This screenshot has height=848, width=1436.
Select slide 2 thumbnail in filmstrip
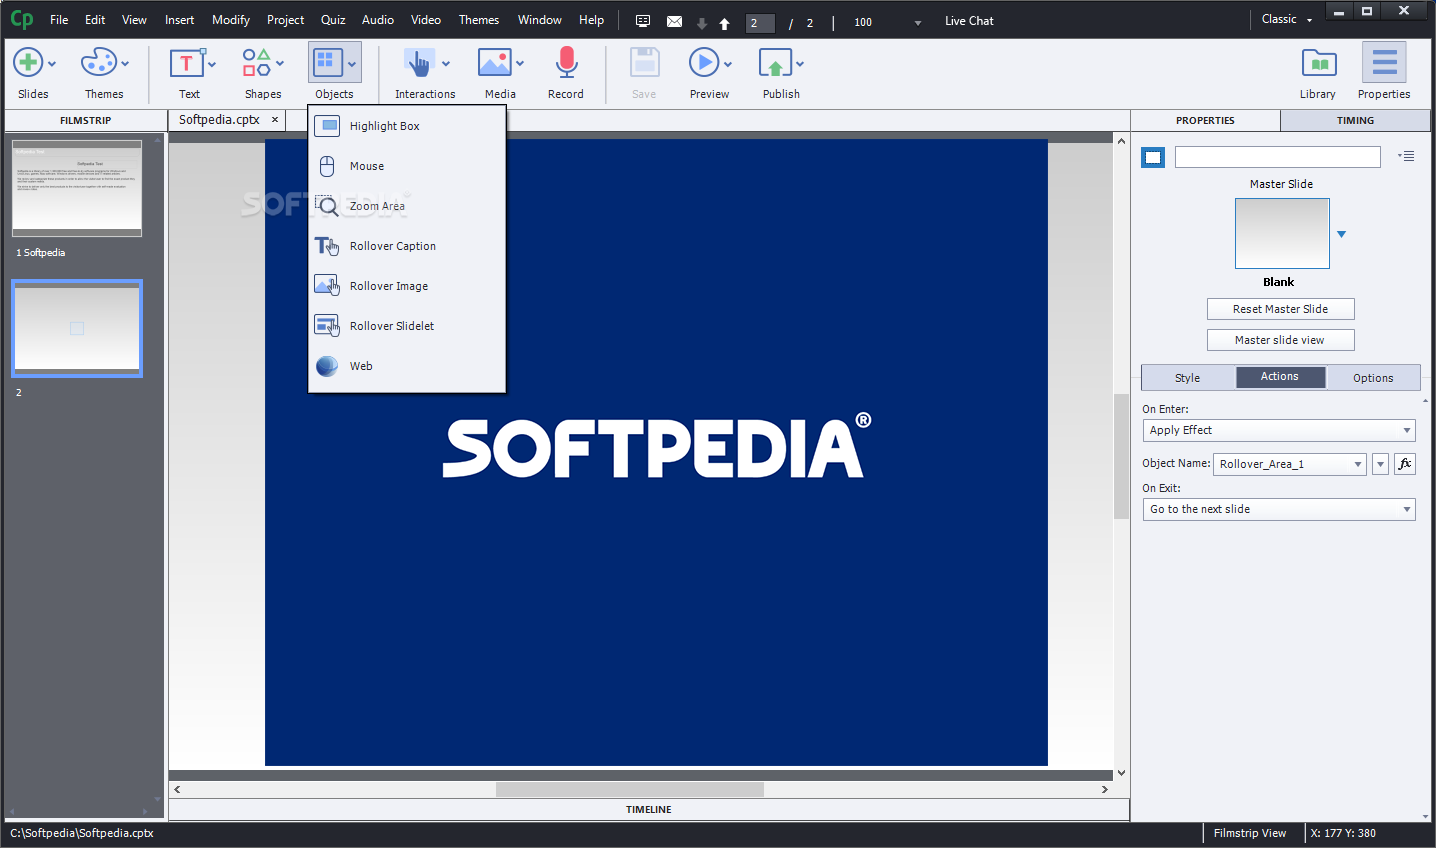(77, 328)
